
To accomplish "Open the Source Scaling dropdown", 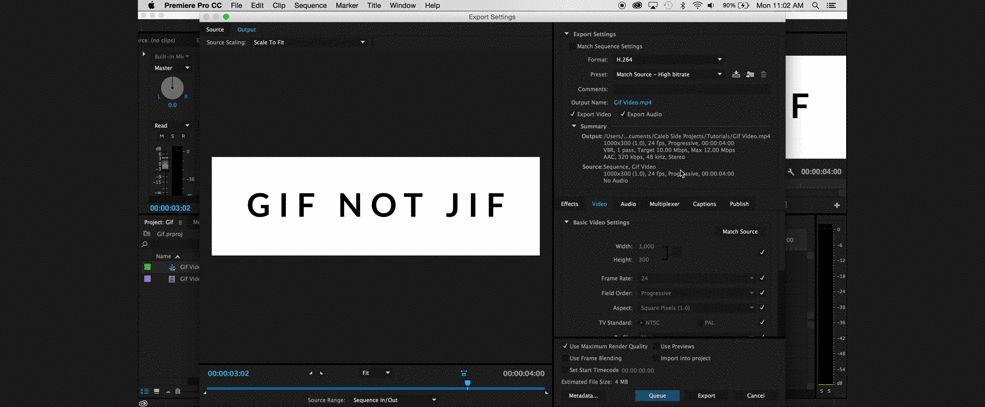I will (308, 42).
